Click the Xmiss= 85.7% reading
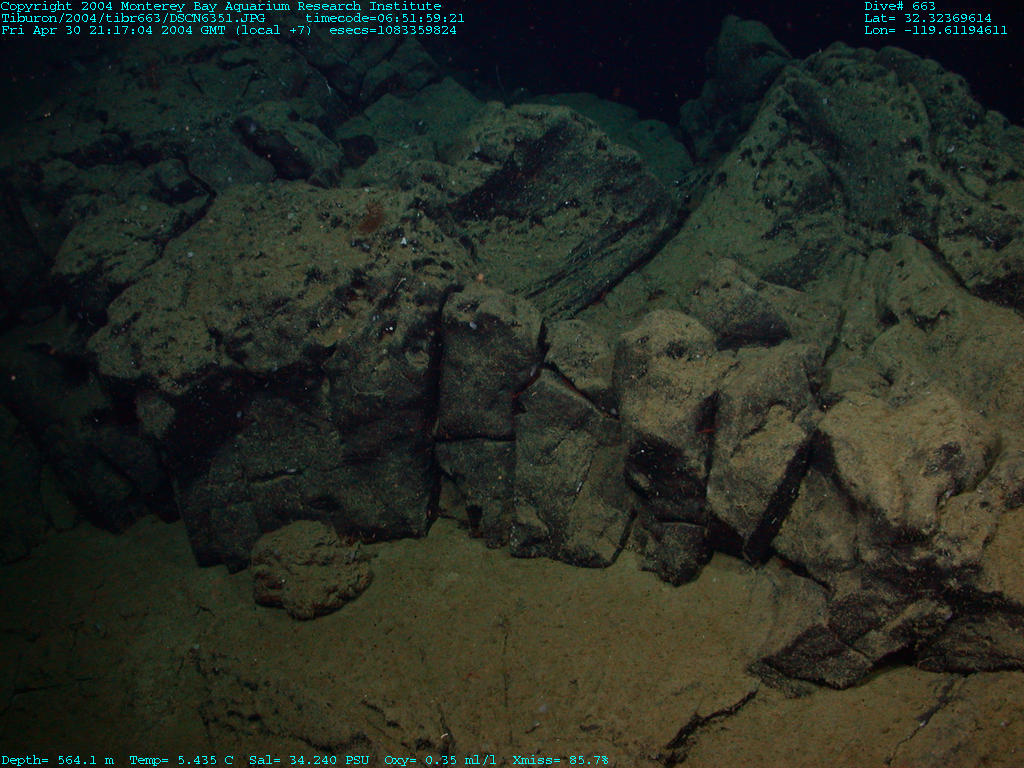This screenshot has height=768, width=1024. click(560, 760)
